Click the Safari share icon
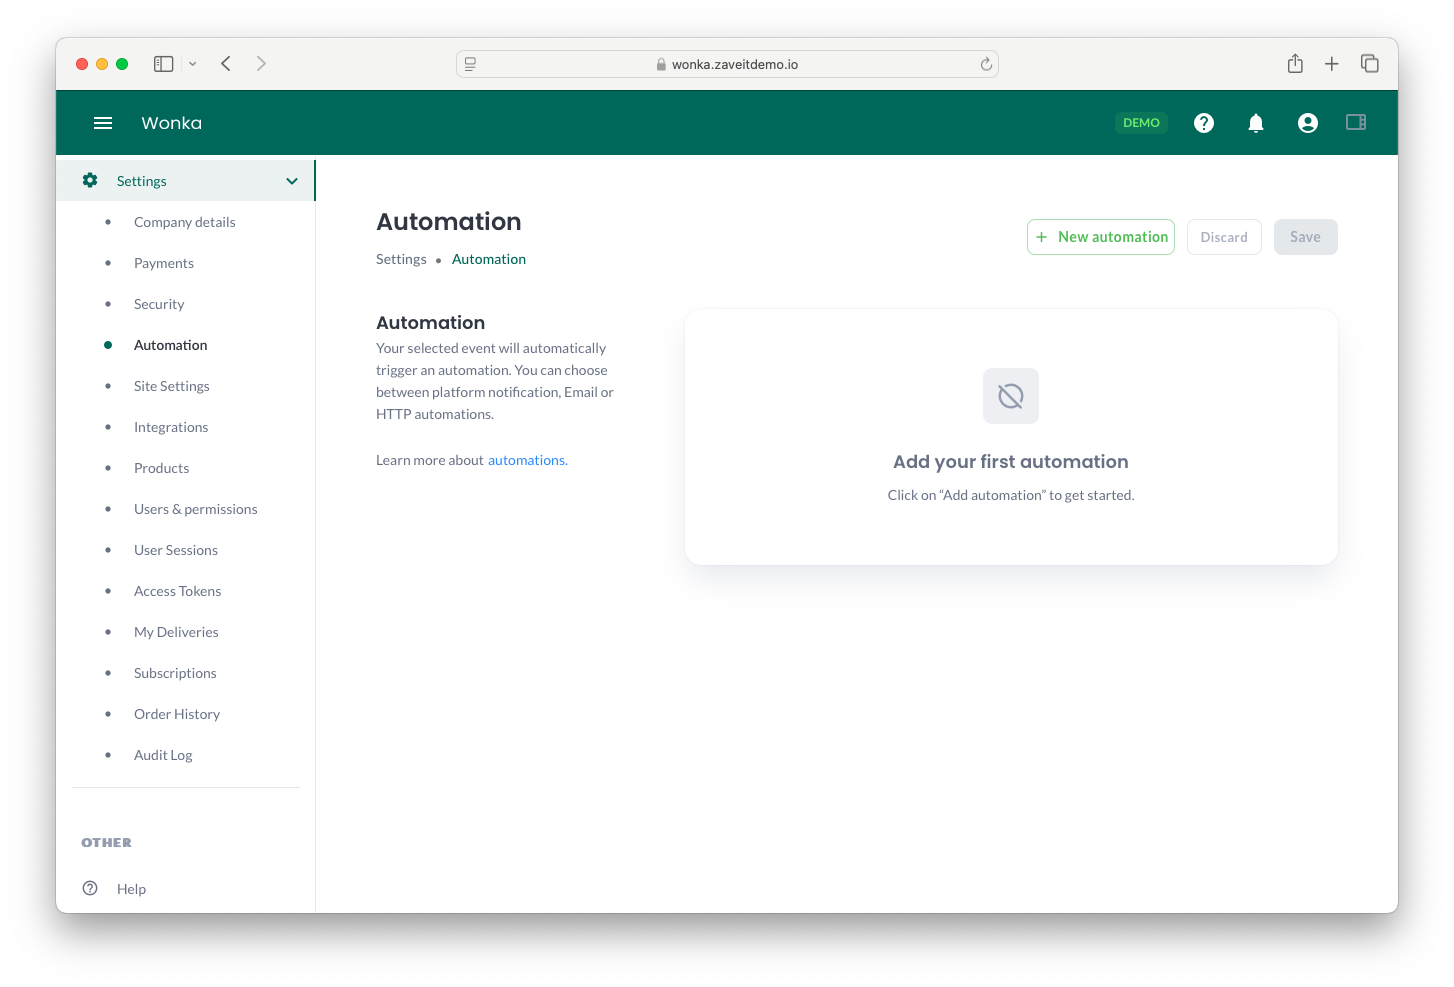Image resolution: width=1454 pixels, height=987 pixels. 1295,64
